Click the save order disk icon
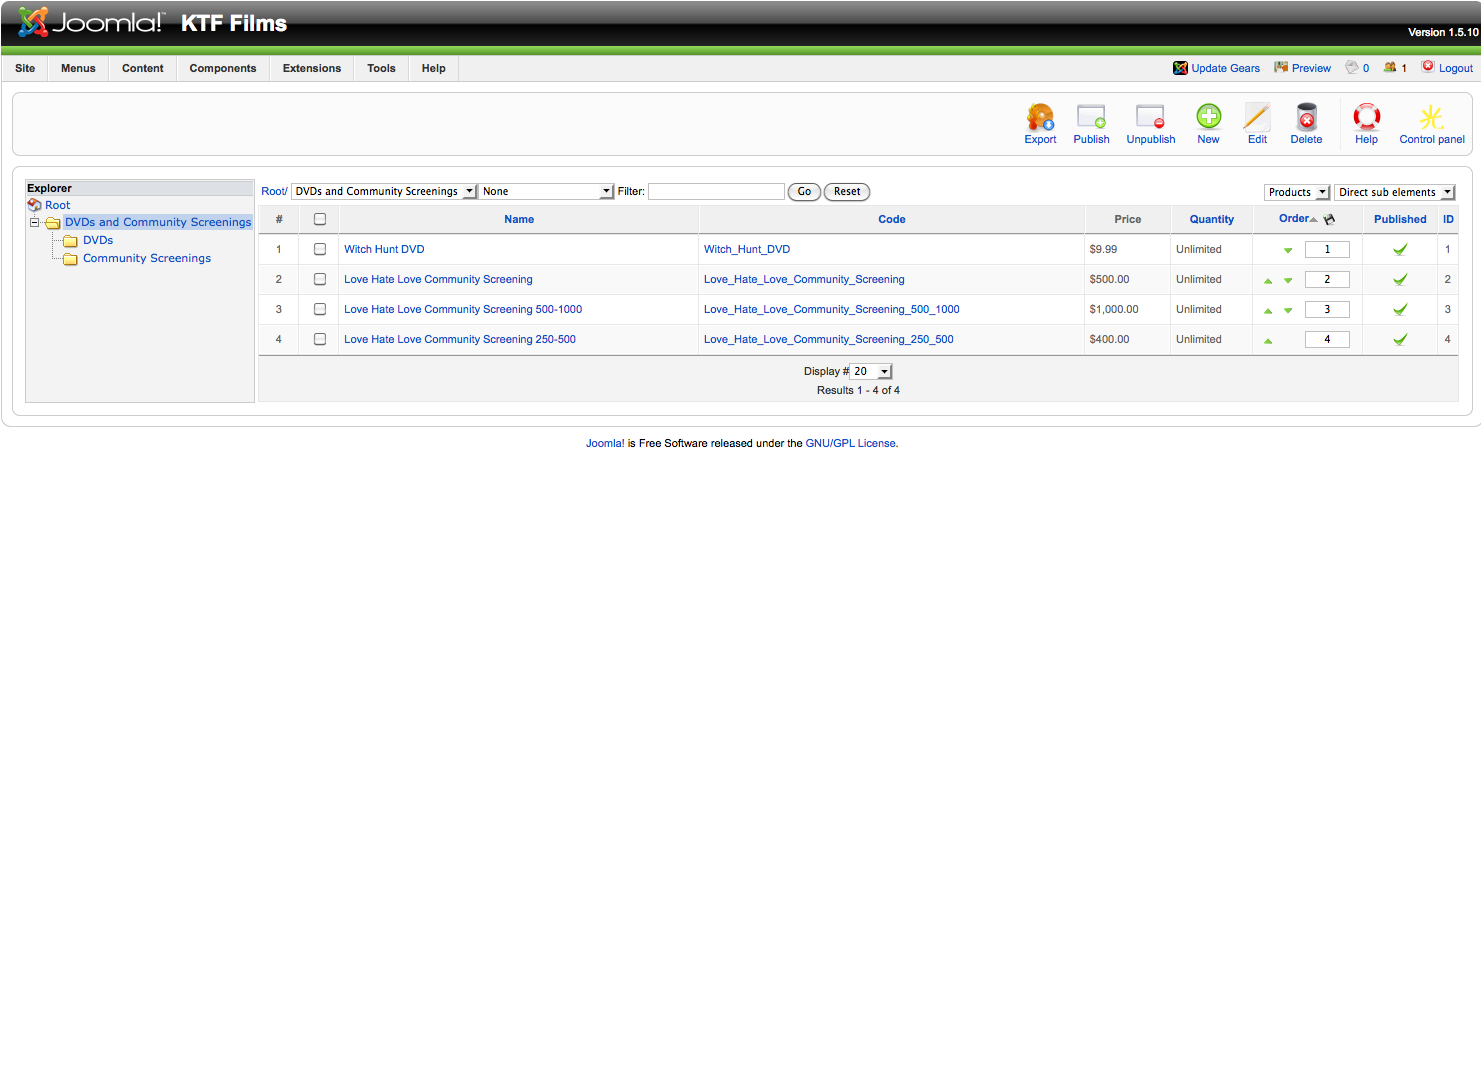This screenshot has height=1090, width=1481. (1329, 219)
